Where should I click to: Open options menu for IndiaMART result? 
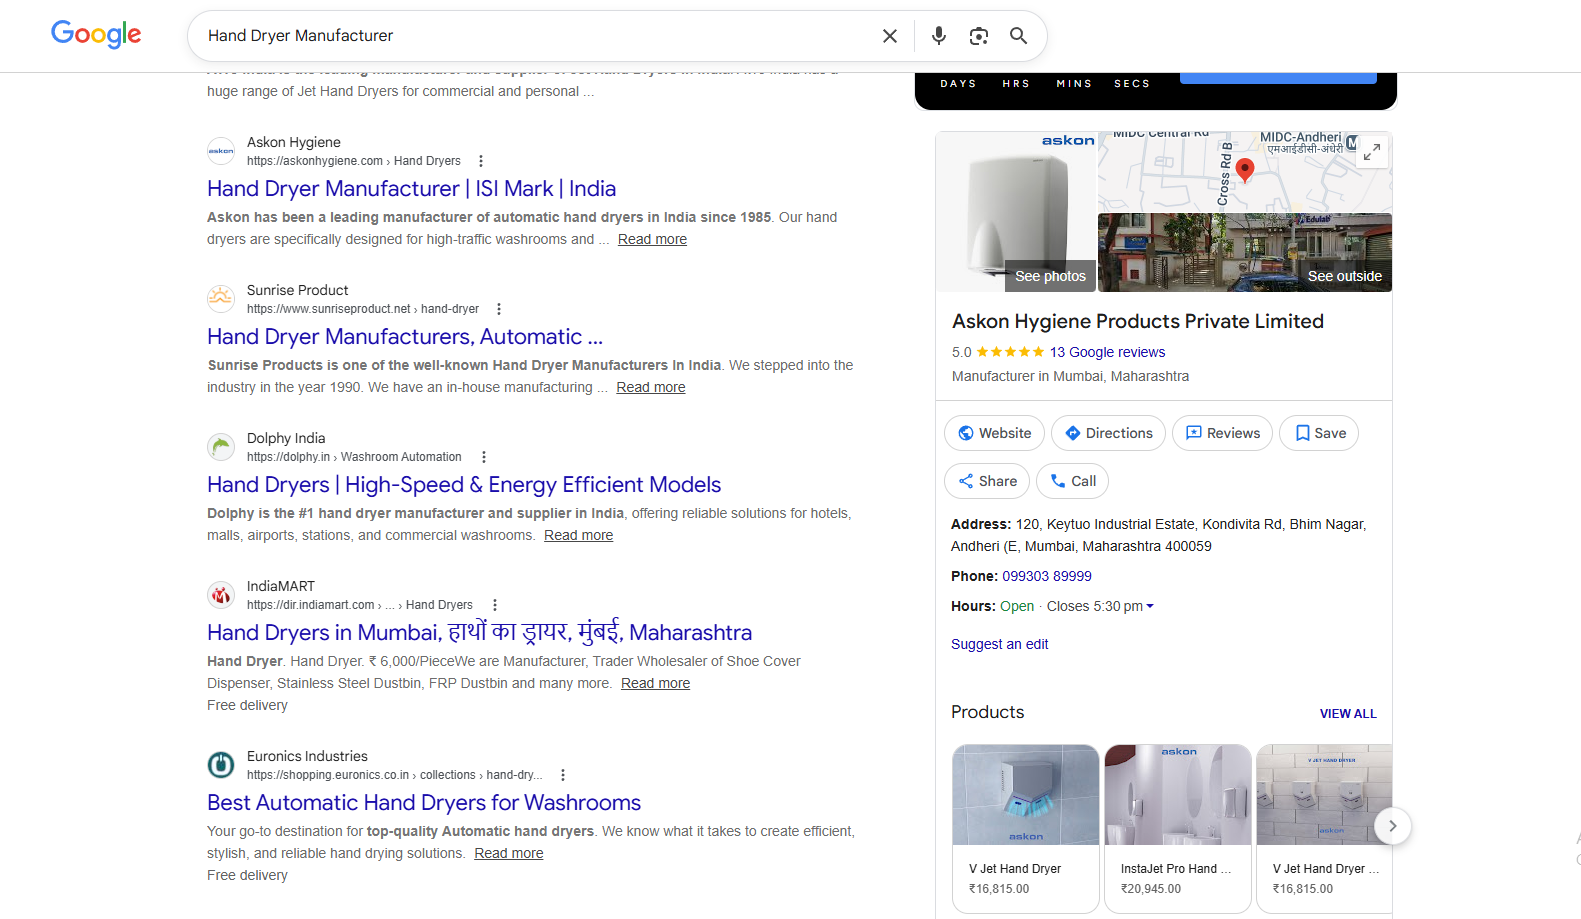(x=495, y=605)
